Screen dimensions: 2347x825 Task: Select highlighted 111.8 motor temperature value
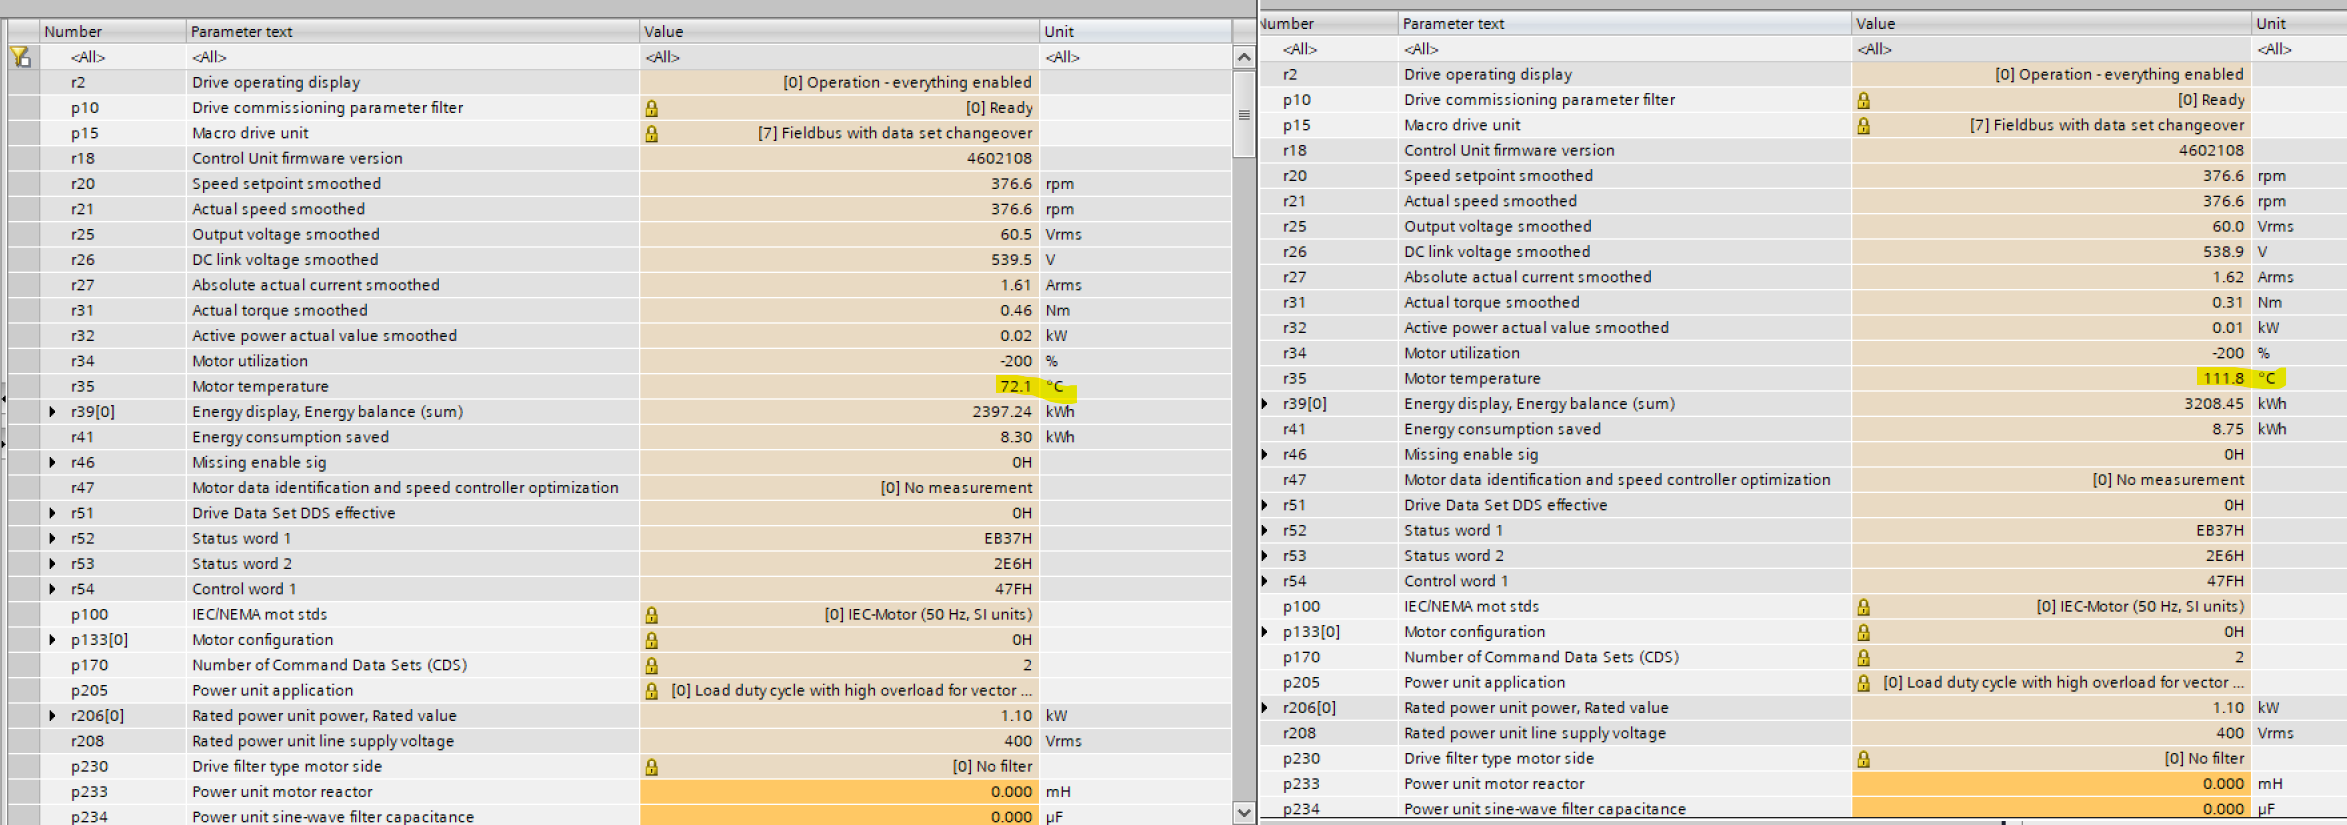click(2222, 378)
